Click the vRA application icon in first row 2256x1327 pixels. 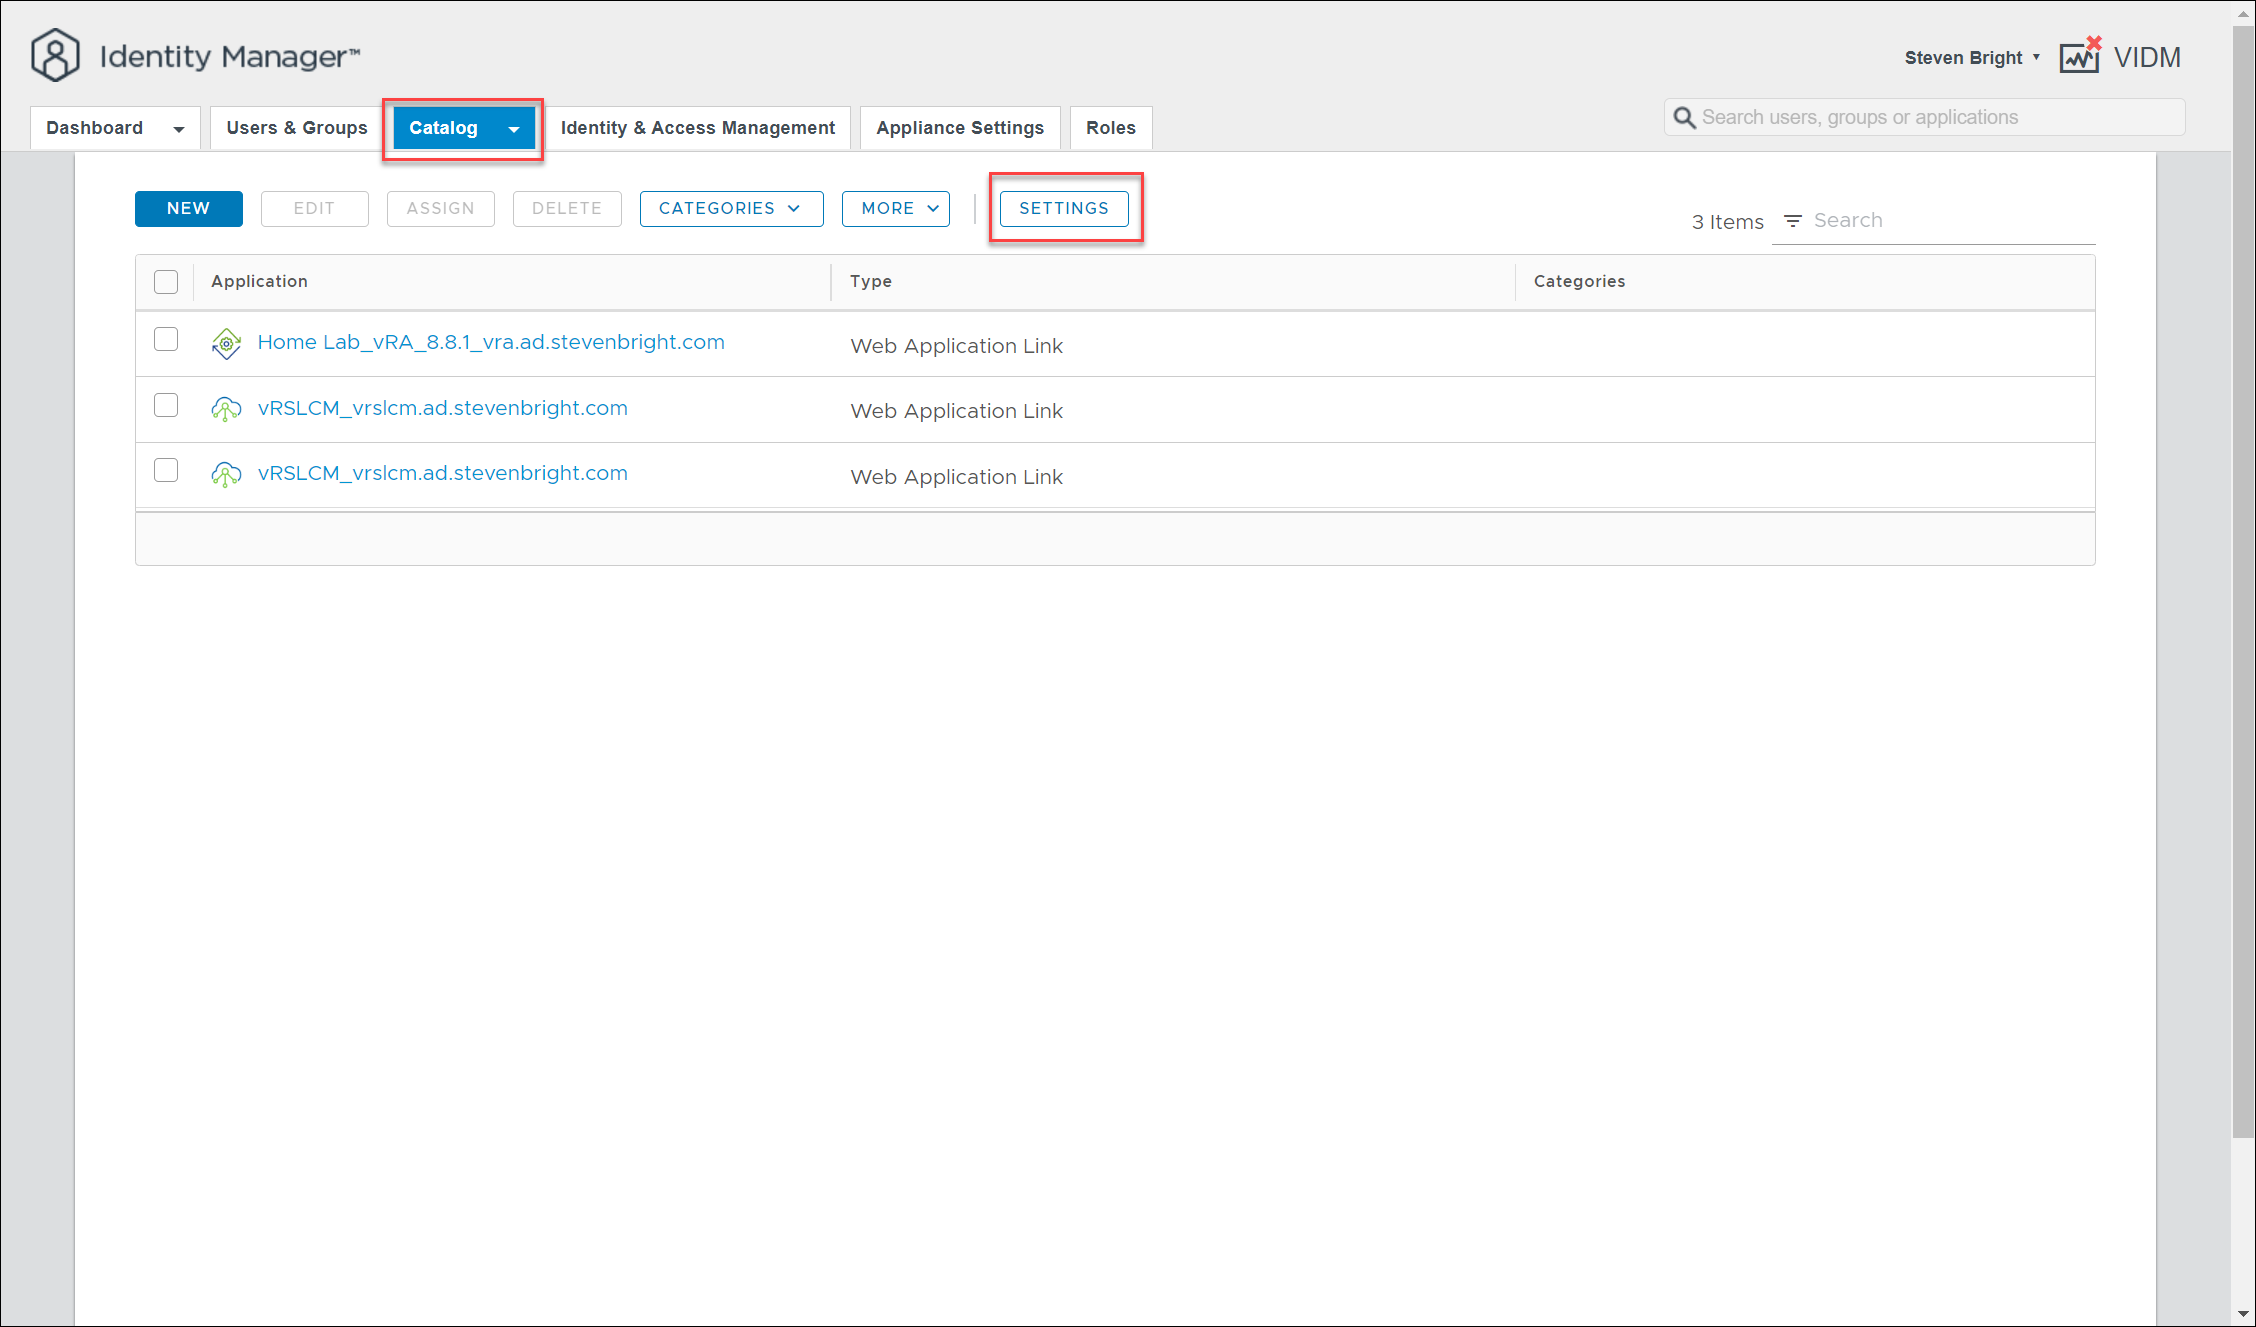point(226,343)
